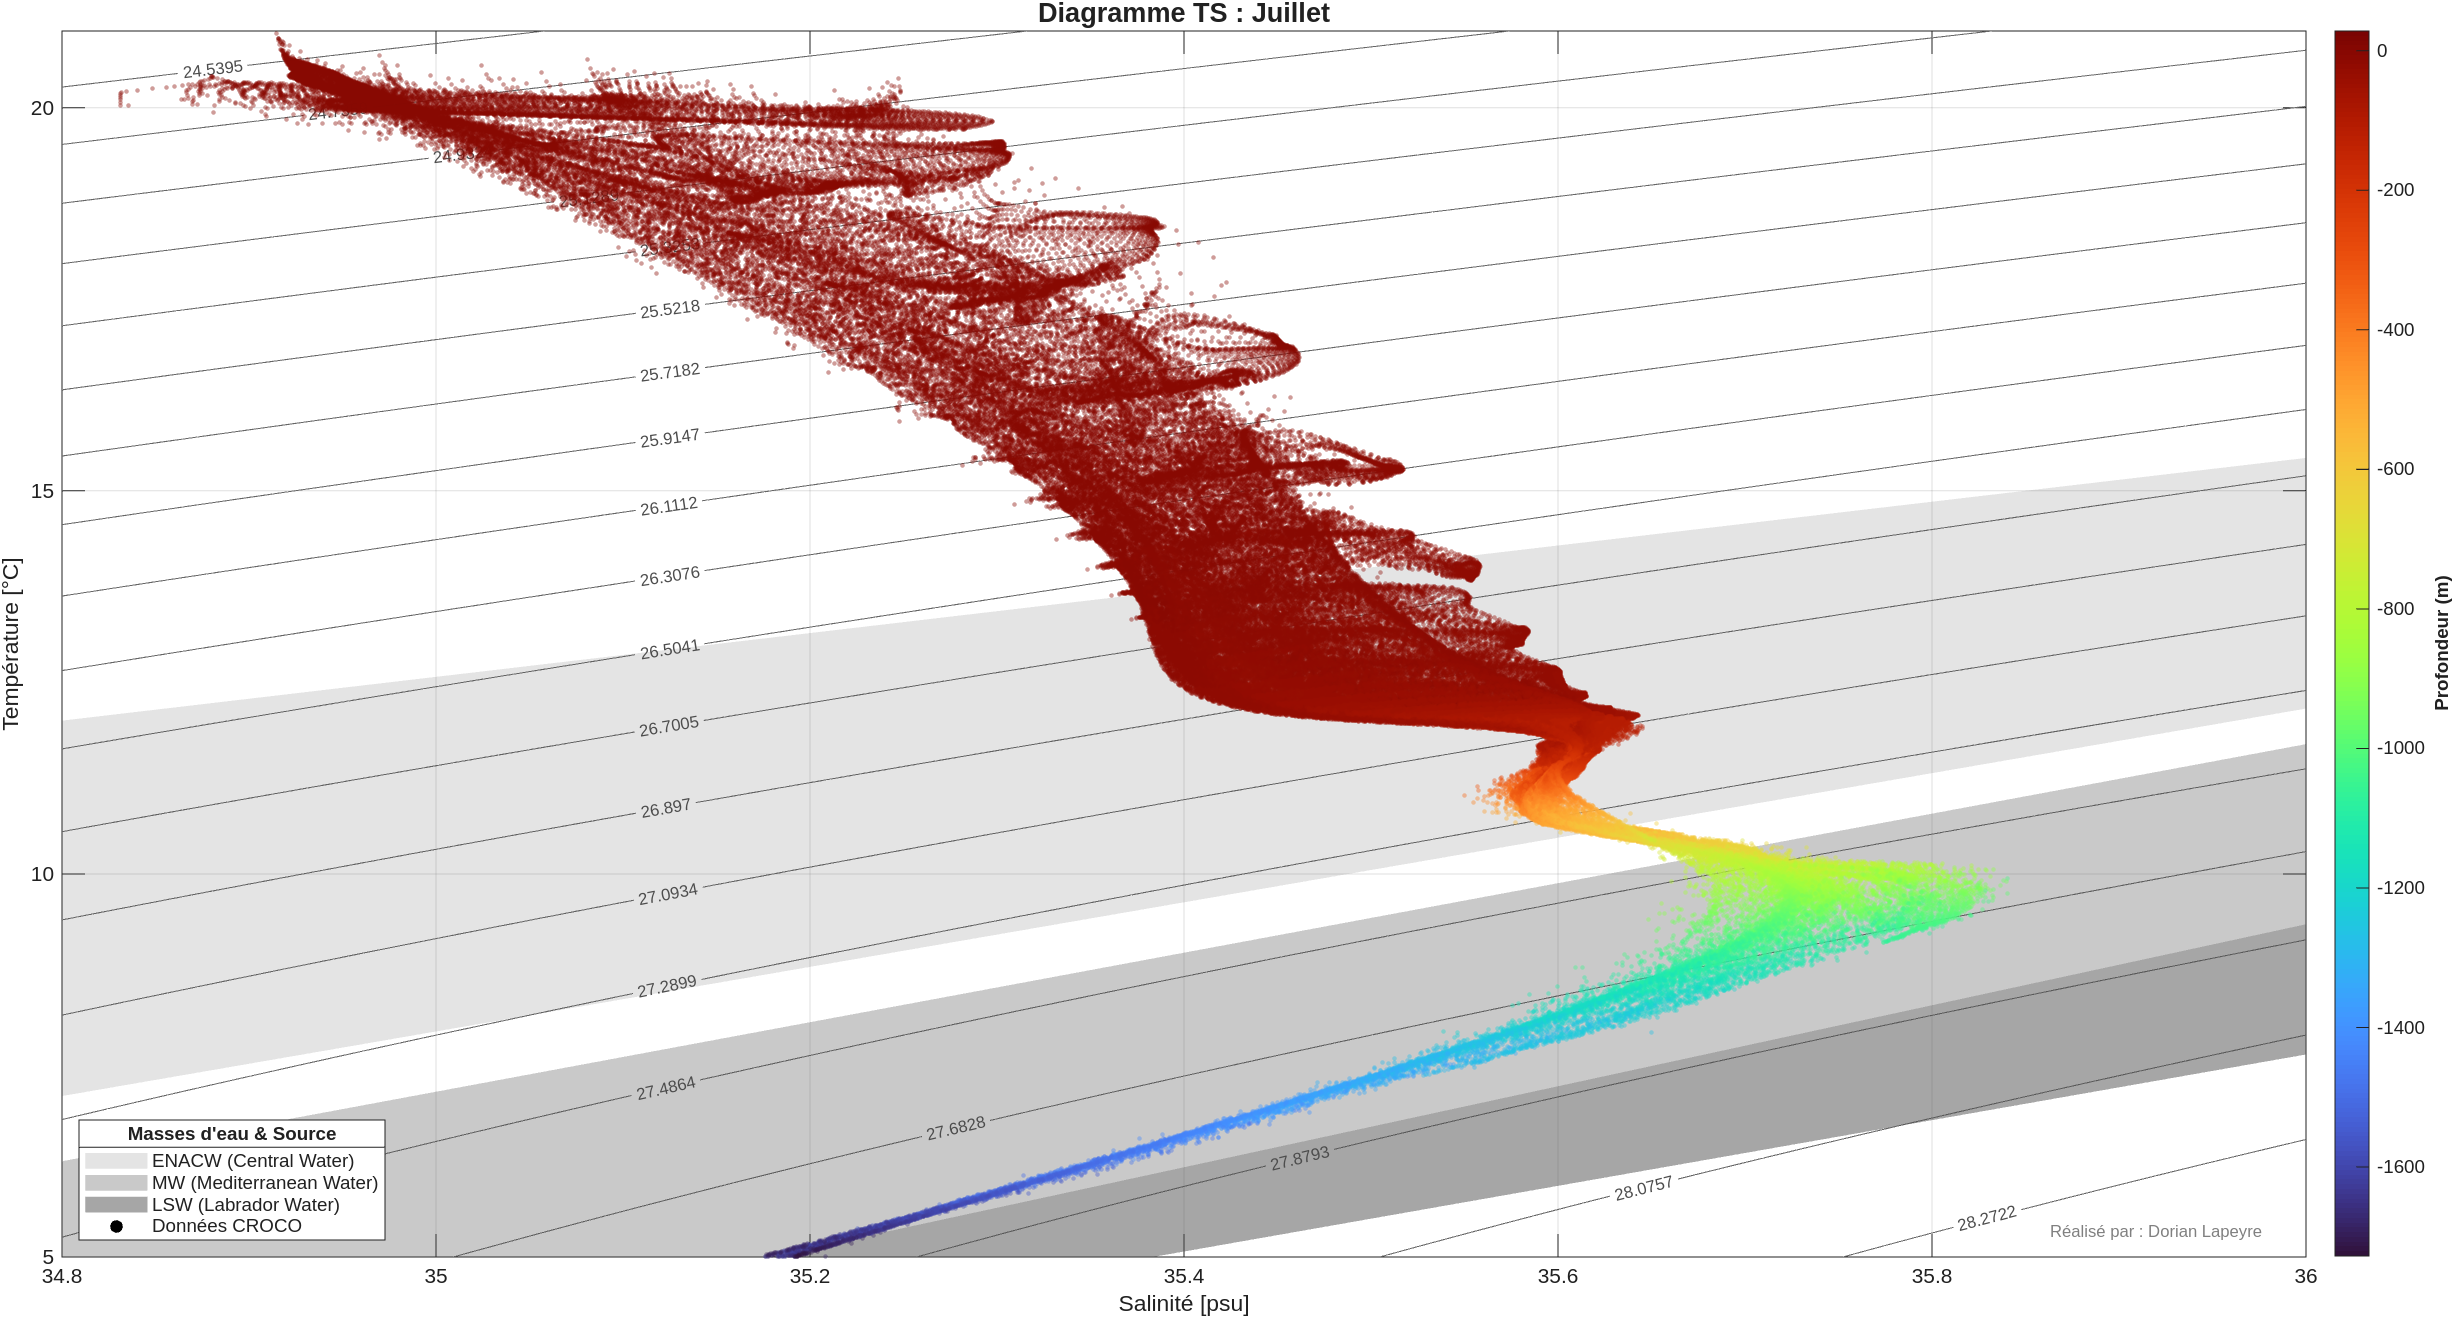Click temperature axis tick "20"

pos(42,108)
